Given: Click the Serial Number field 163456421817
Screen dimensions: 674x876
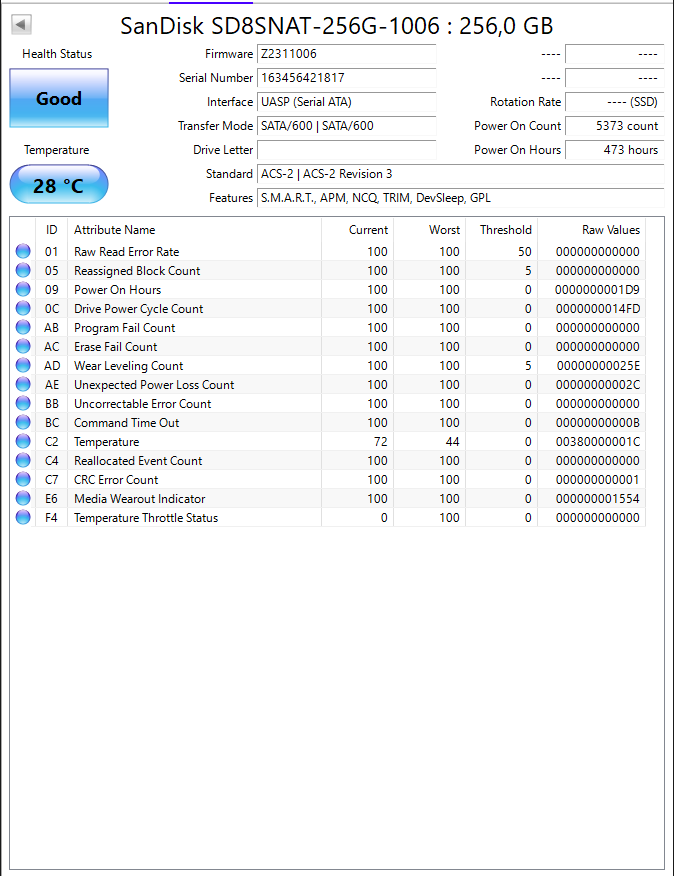Looking at the screenshot, I should point(347,78).
